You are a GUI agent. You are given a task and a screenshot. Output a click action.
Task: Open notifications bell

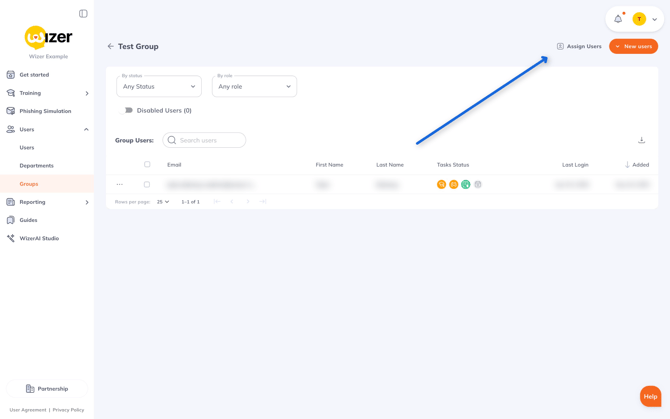point(618,19)
